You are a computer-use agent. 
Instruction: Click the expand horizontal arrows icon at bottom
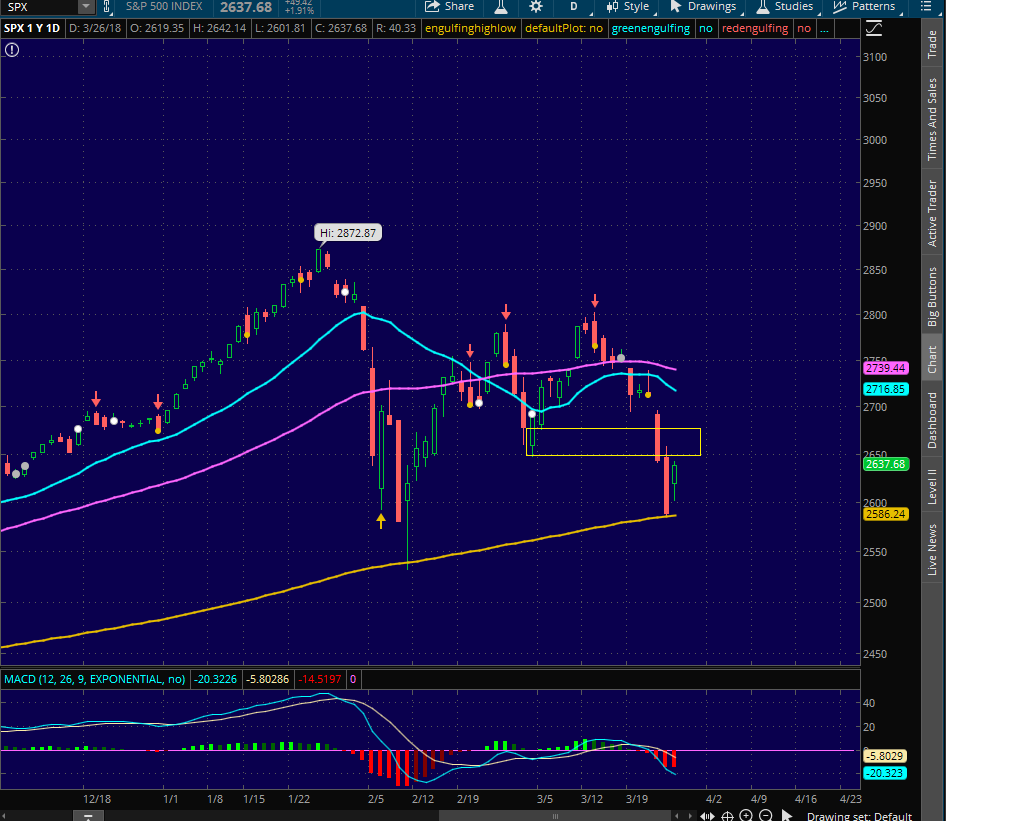tap(707, 816)
